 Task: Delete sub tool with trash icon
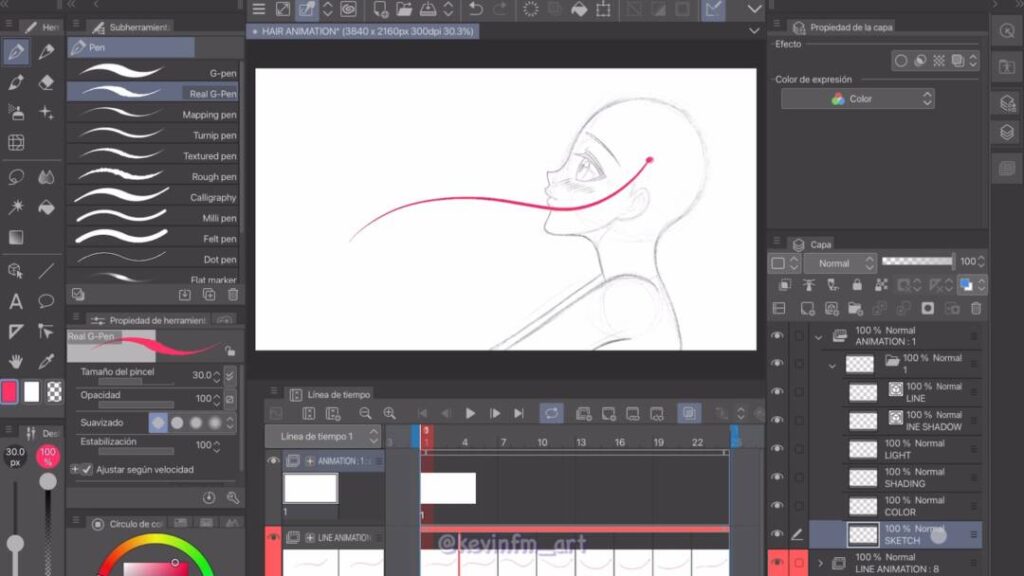[x=233, y=295]
